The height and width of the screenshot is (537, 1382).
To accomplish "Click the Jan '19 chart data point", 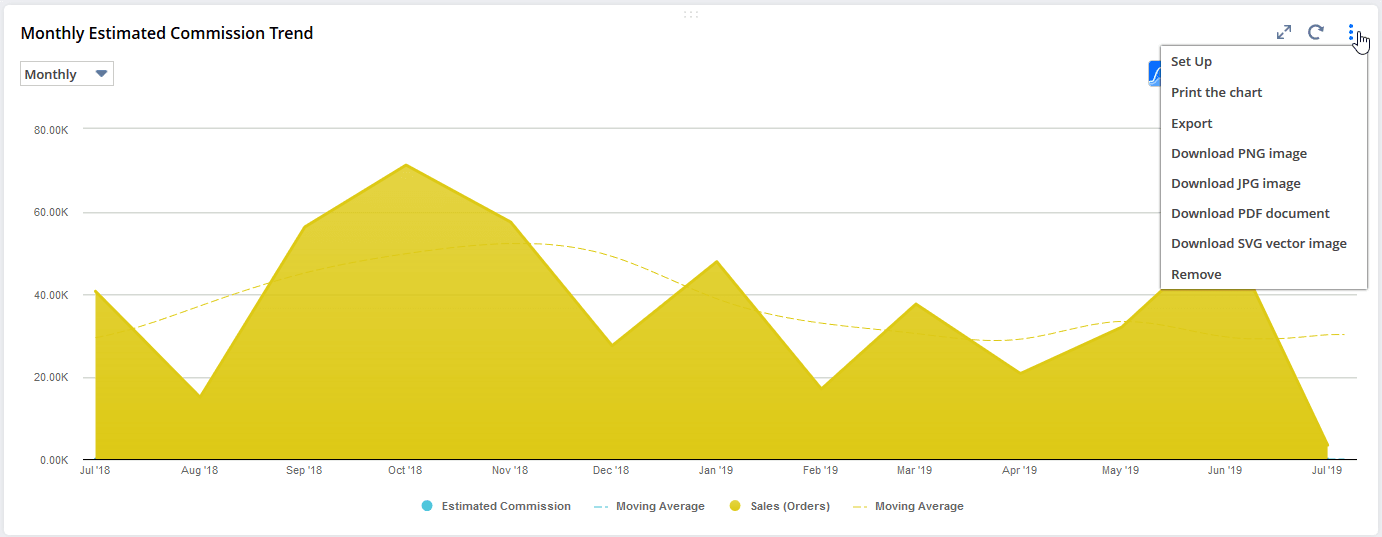I will click(x=716, y=261).
